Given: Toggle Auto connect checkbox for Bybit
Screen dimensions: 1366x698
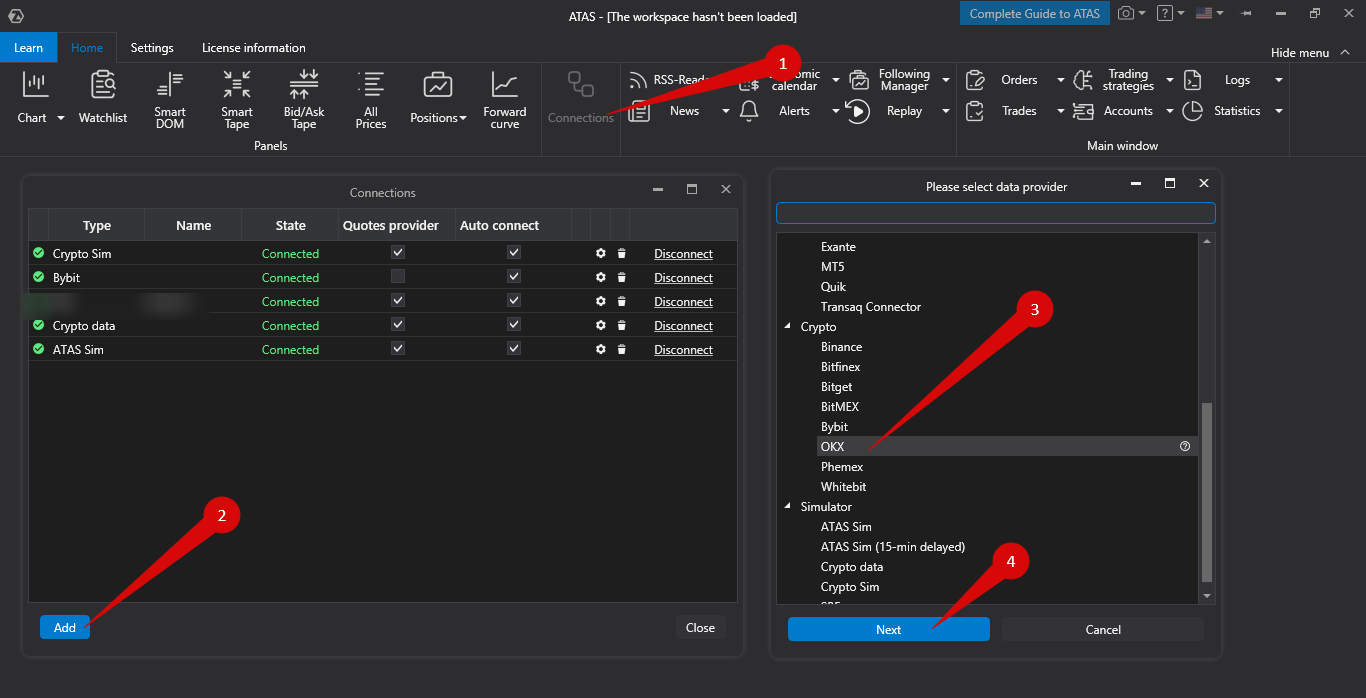Looking at the screenshot, I should [514, 276].
